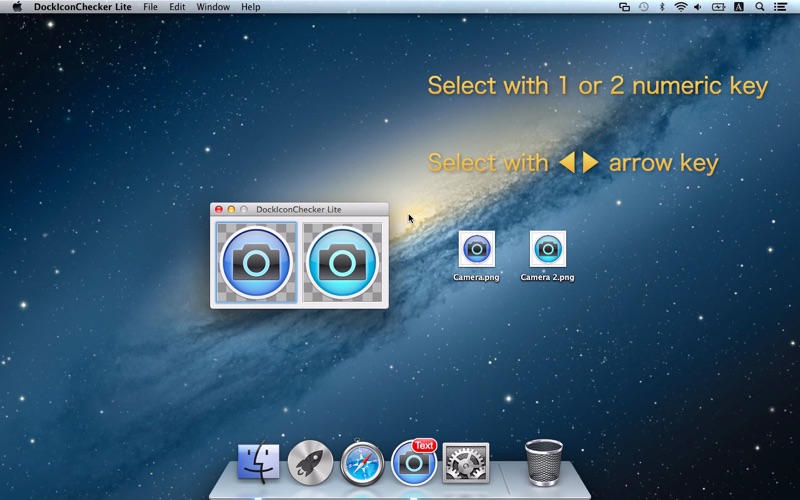Click the Camera 2.png desktop file
Screen dimensions: 800x500
click(547, 250)
